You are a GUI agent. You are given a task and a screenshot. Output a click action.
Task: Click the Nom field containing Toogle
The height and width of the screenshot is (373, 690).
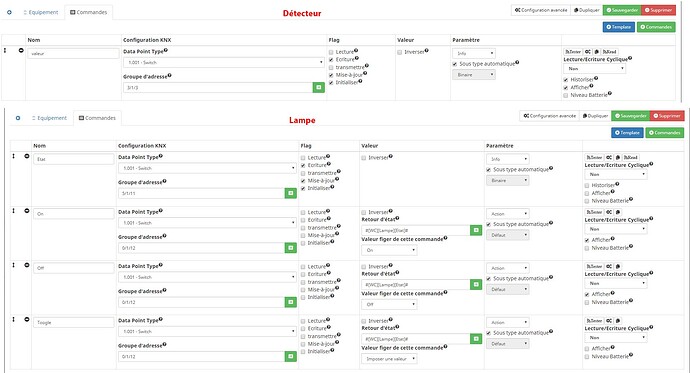point(73,322)
